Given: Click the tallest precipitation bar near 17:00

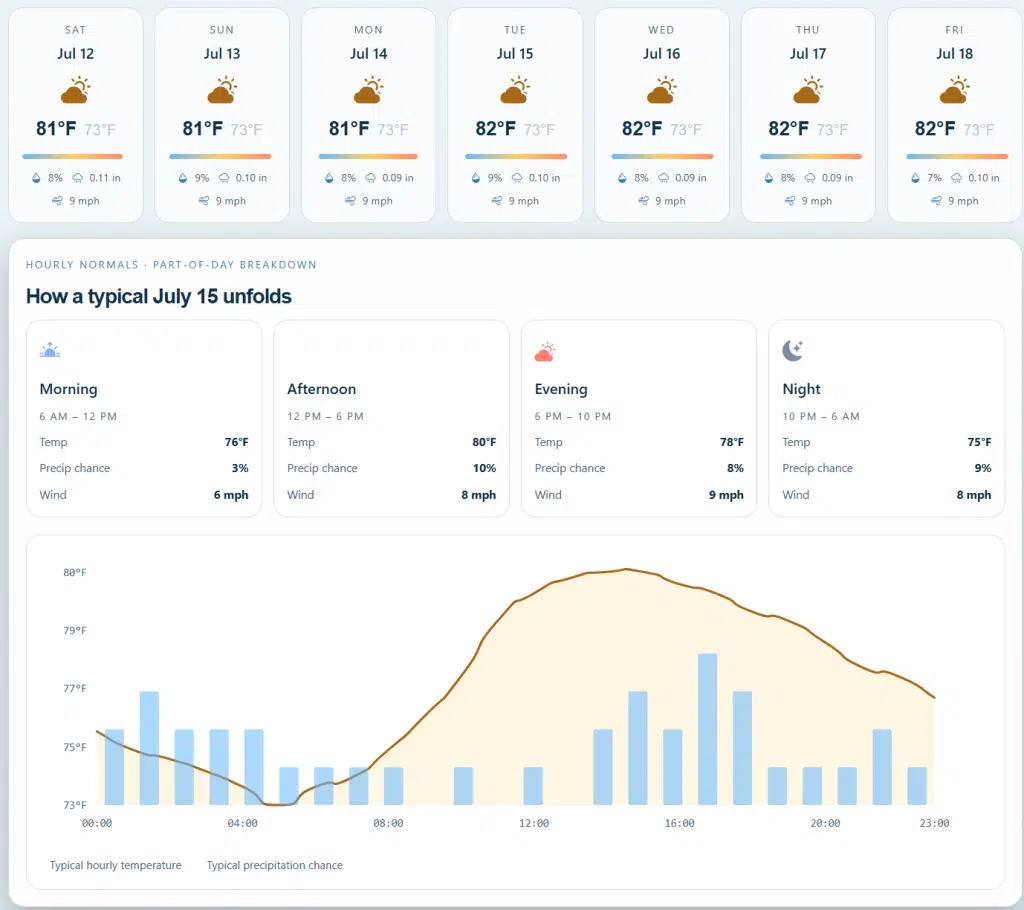Looking at the screenshot, I should pyautogui.click(x=707, y=728).
